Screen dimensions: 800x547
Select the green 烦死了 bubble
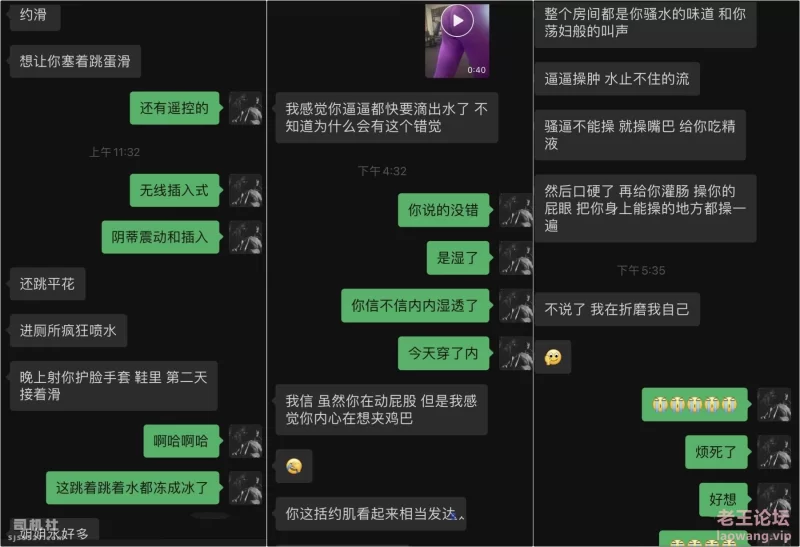click(x=716, y=452)
